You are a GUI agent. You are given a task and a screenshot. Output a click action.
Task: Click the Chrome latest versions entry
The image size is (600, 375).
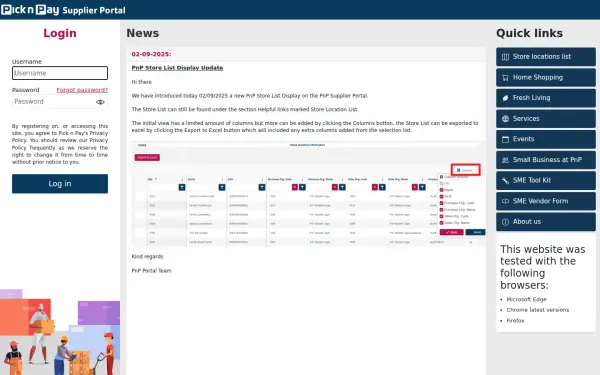pos(538,310)
